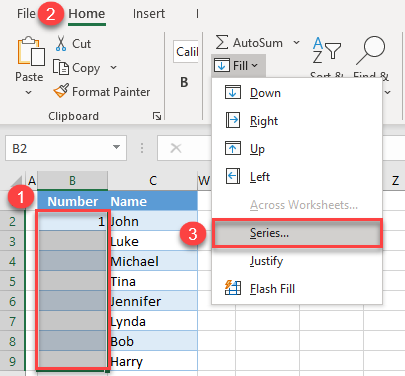405x376 pixels.
Task: Click the cell containing Michael
Action: click(153, 261)
